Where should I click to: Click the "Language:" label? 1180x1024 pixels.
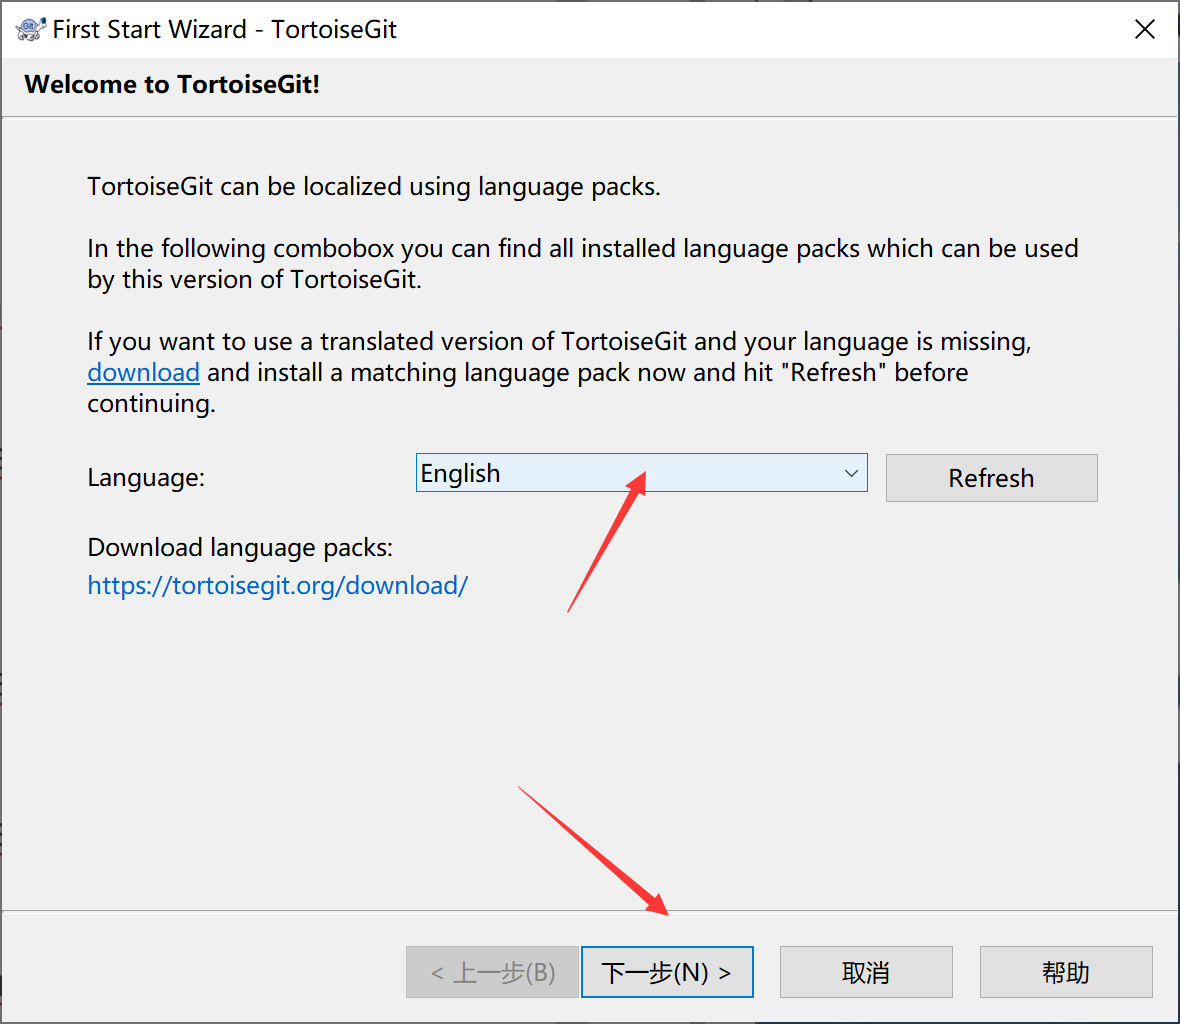pos(146,478)
